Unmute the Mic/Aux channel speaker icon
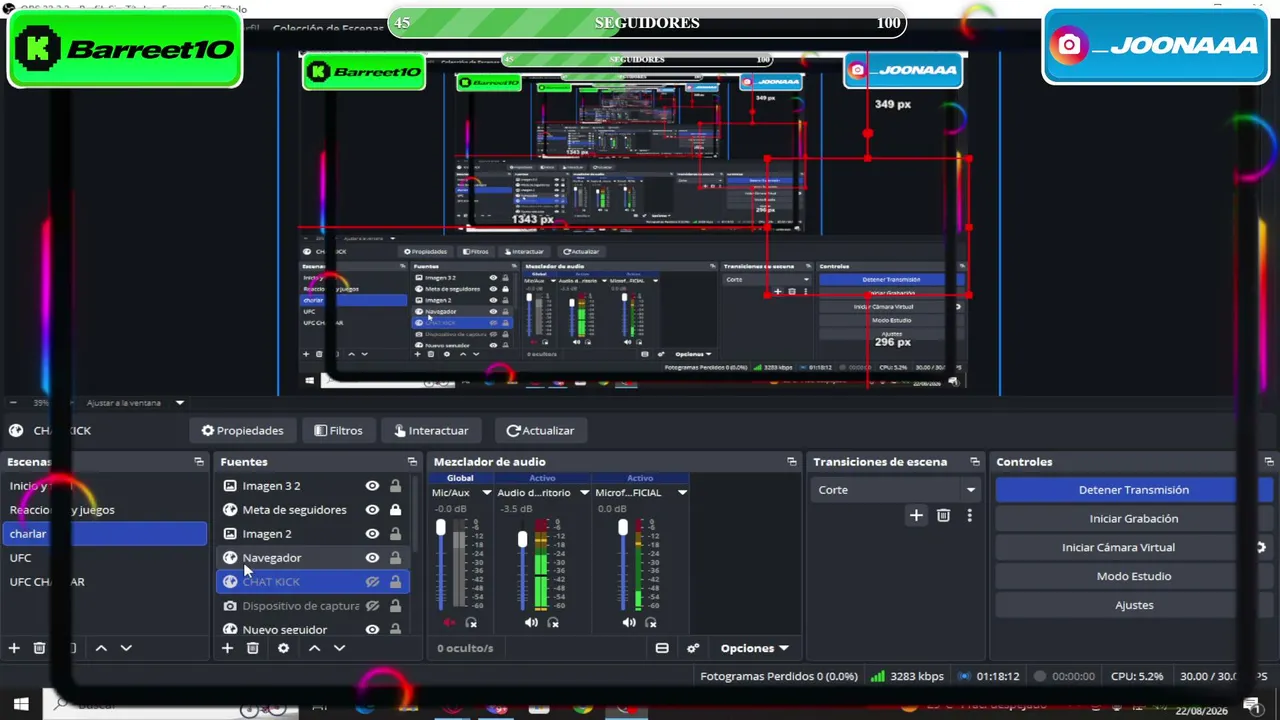The height and width of the screenshot is (720, 1280). [x=448, y=623]
